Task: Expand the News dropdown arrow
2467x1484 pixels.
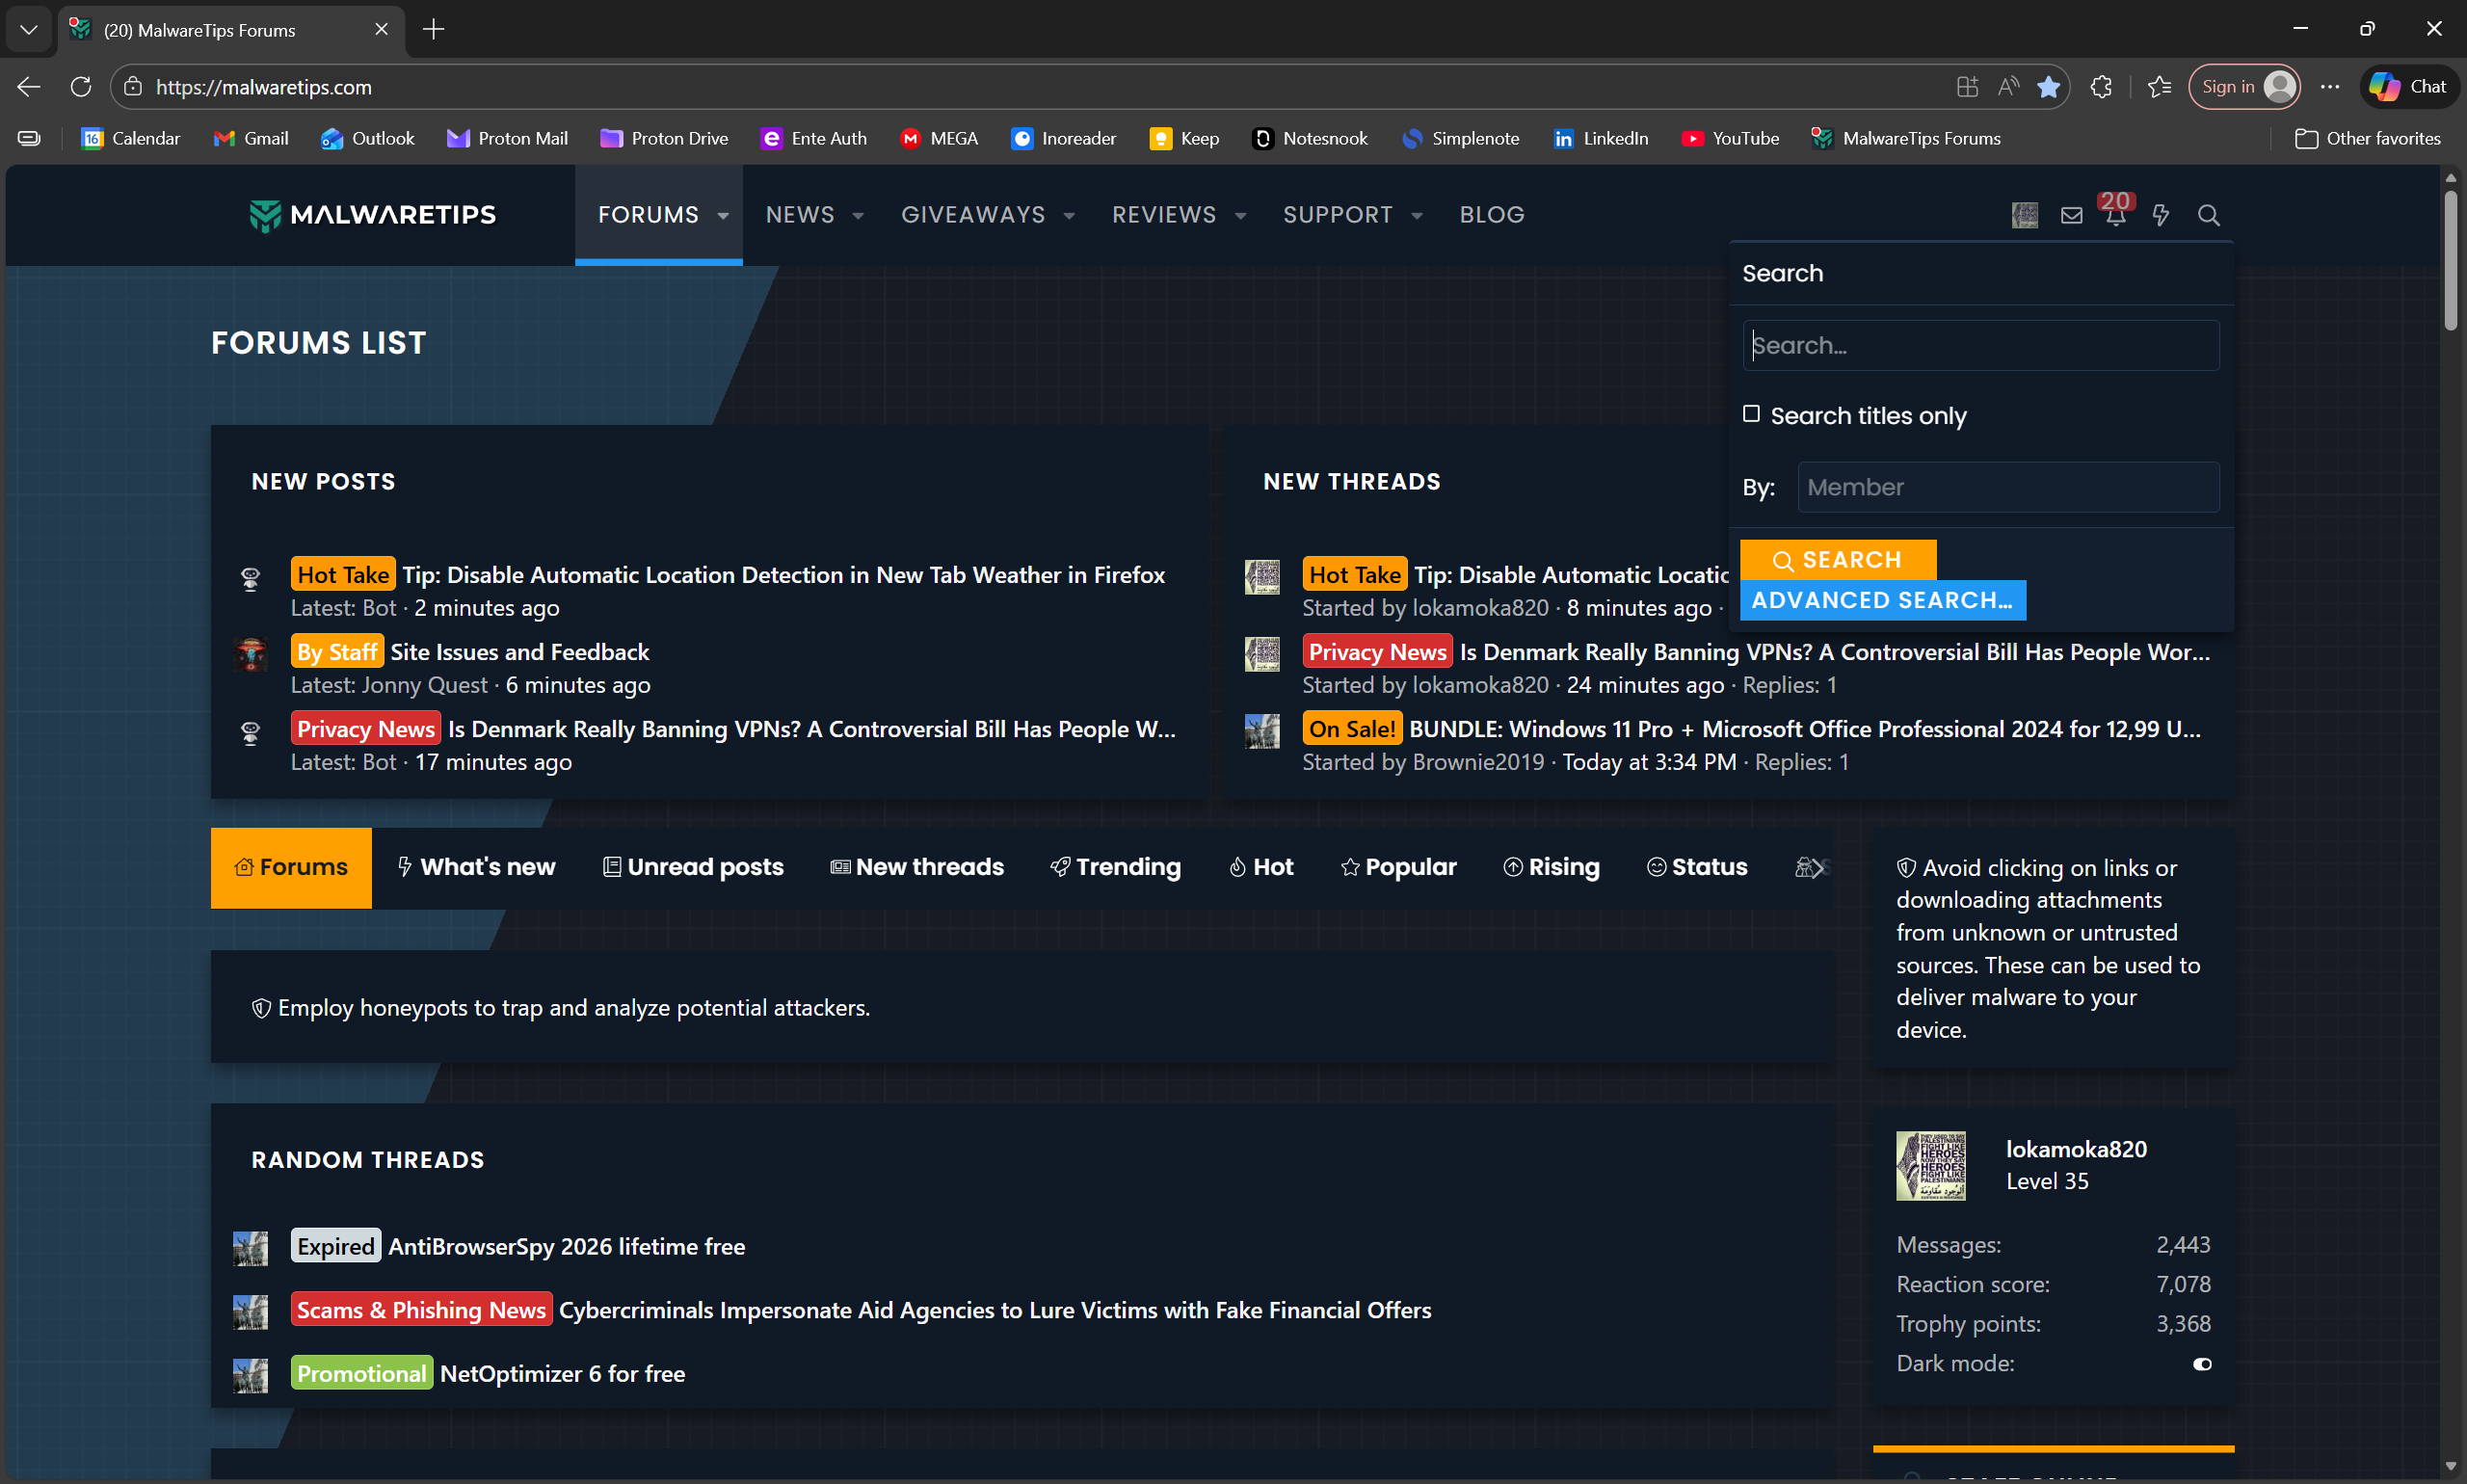Action: pos(858,216)
